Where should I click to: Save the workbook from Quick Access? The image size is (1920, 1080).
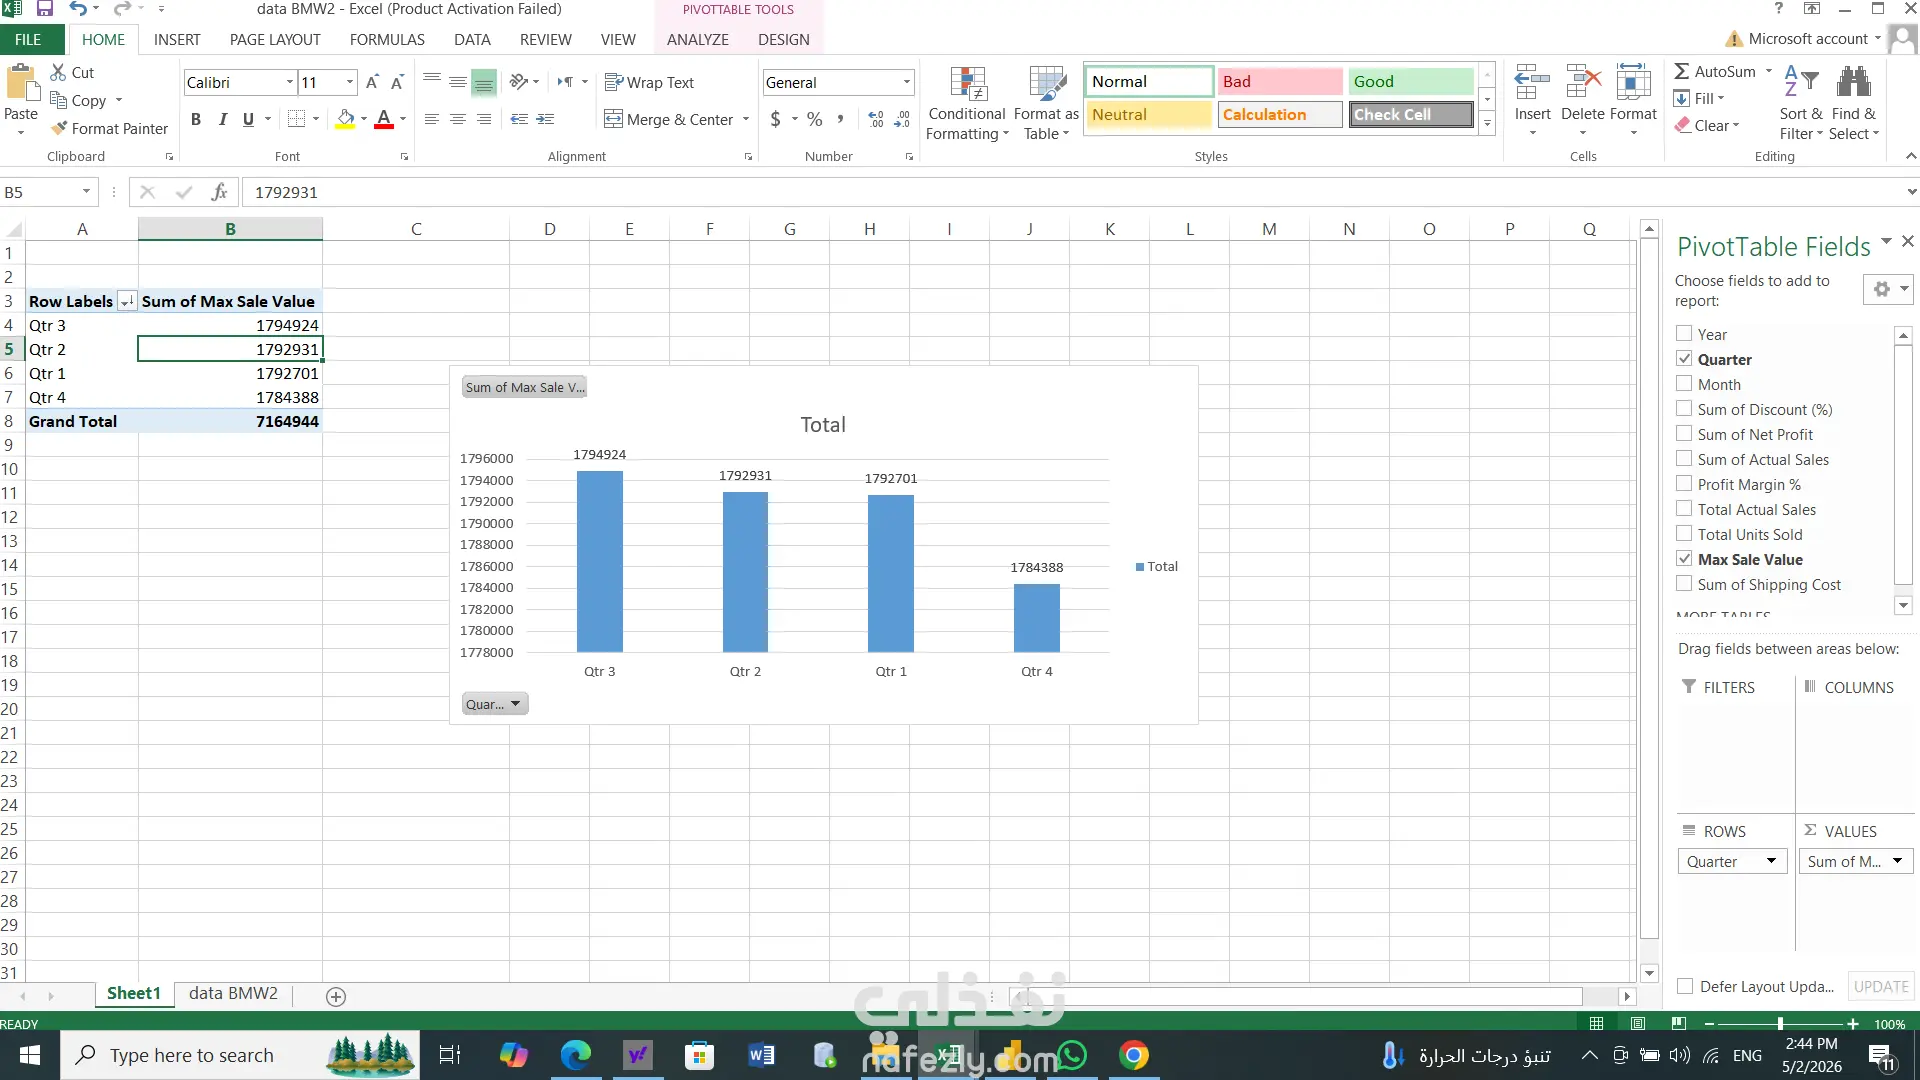(x=44, y=9)
